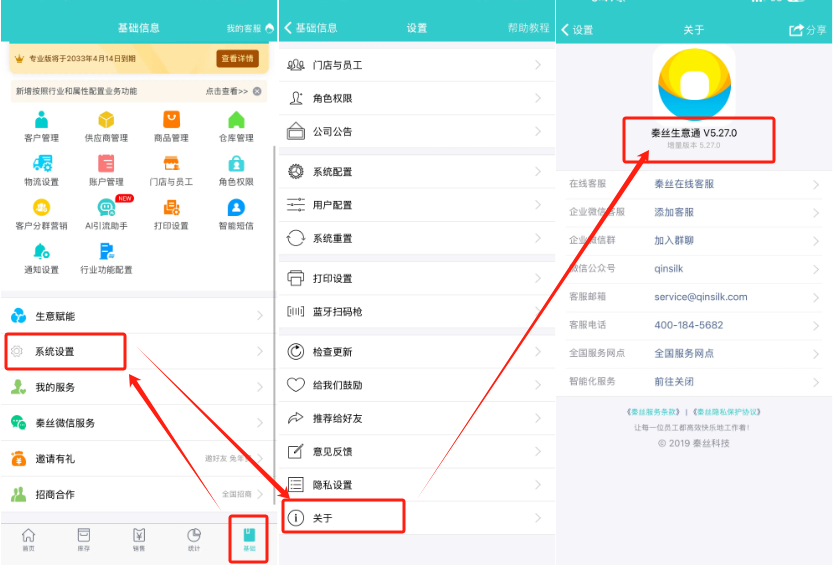The height and width of the screenshot is (565, 836).
Task: Tap the 推荐给好友 share arrow icon
Action: (296, 418)
